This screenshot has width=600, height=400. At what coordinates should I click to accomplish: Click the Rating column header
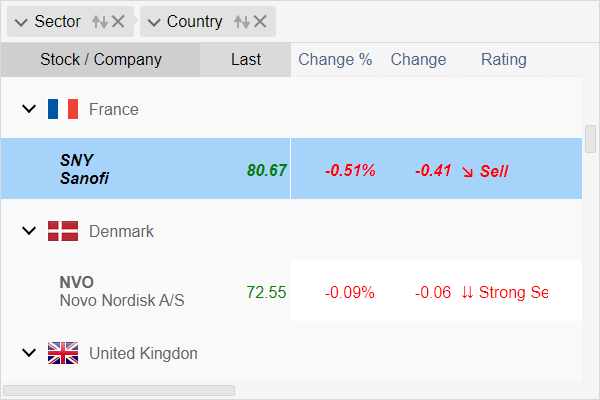click(503, 59)
